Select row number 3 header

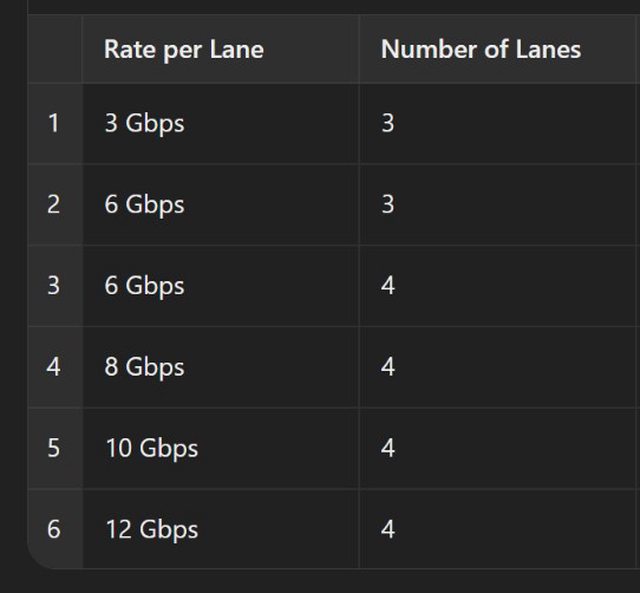click(54, 285)
